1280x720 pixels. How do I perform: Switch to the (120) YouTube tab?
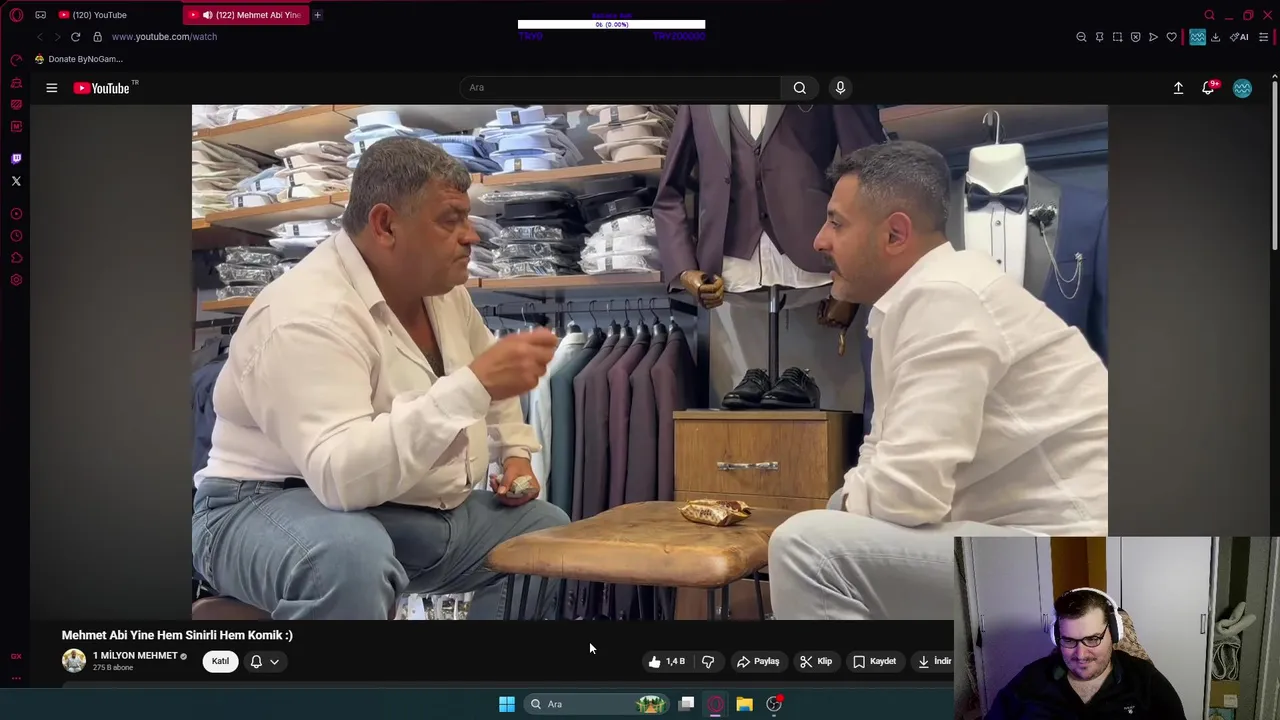pos(98,15)
